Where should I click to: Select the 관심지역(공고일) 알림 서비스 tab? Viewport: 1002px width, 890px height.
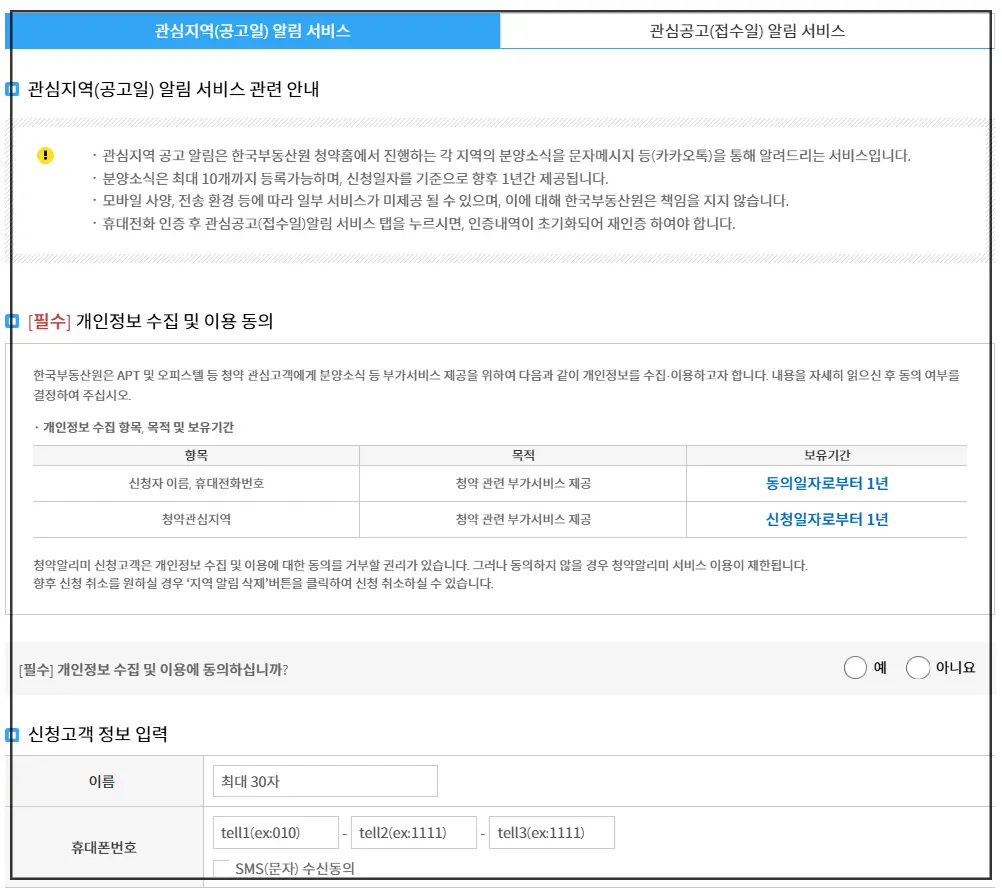pos(253,29)
